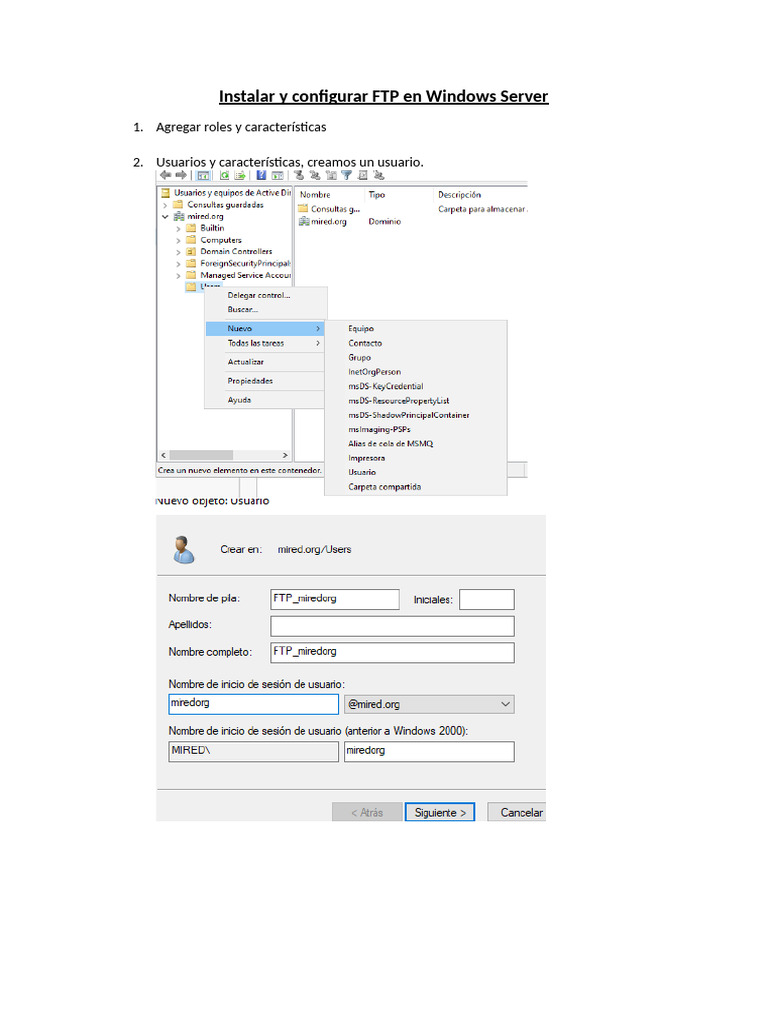
Task: Click the Find objects toolbar icon
Action: tap(362, 175)
